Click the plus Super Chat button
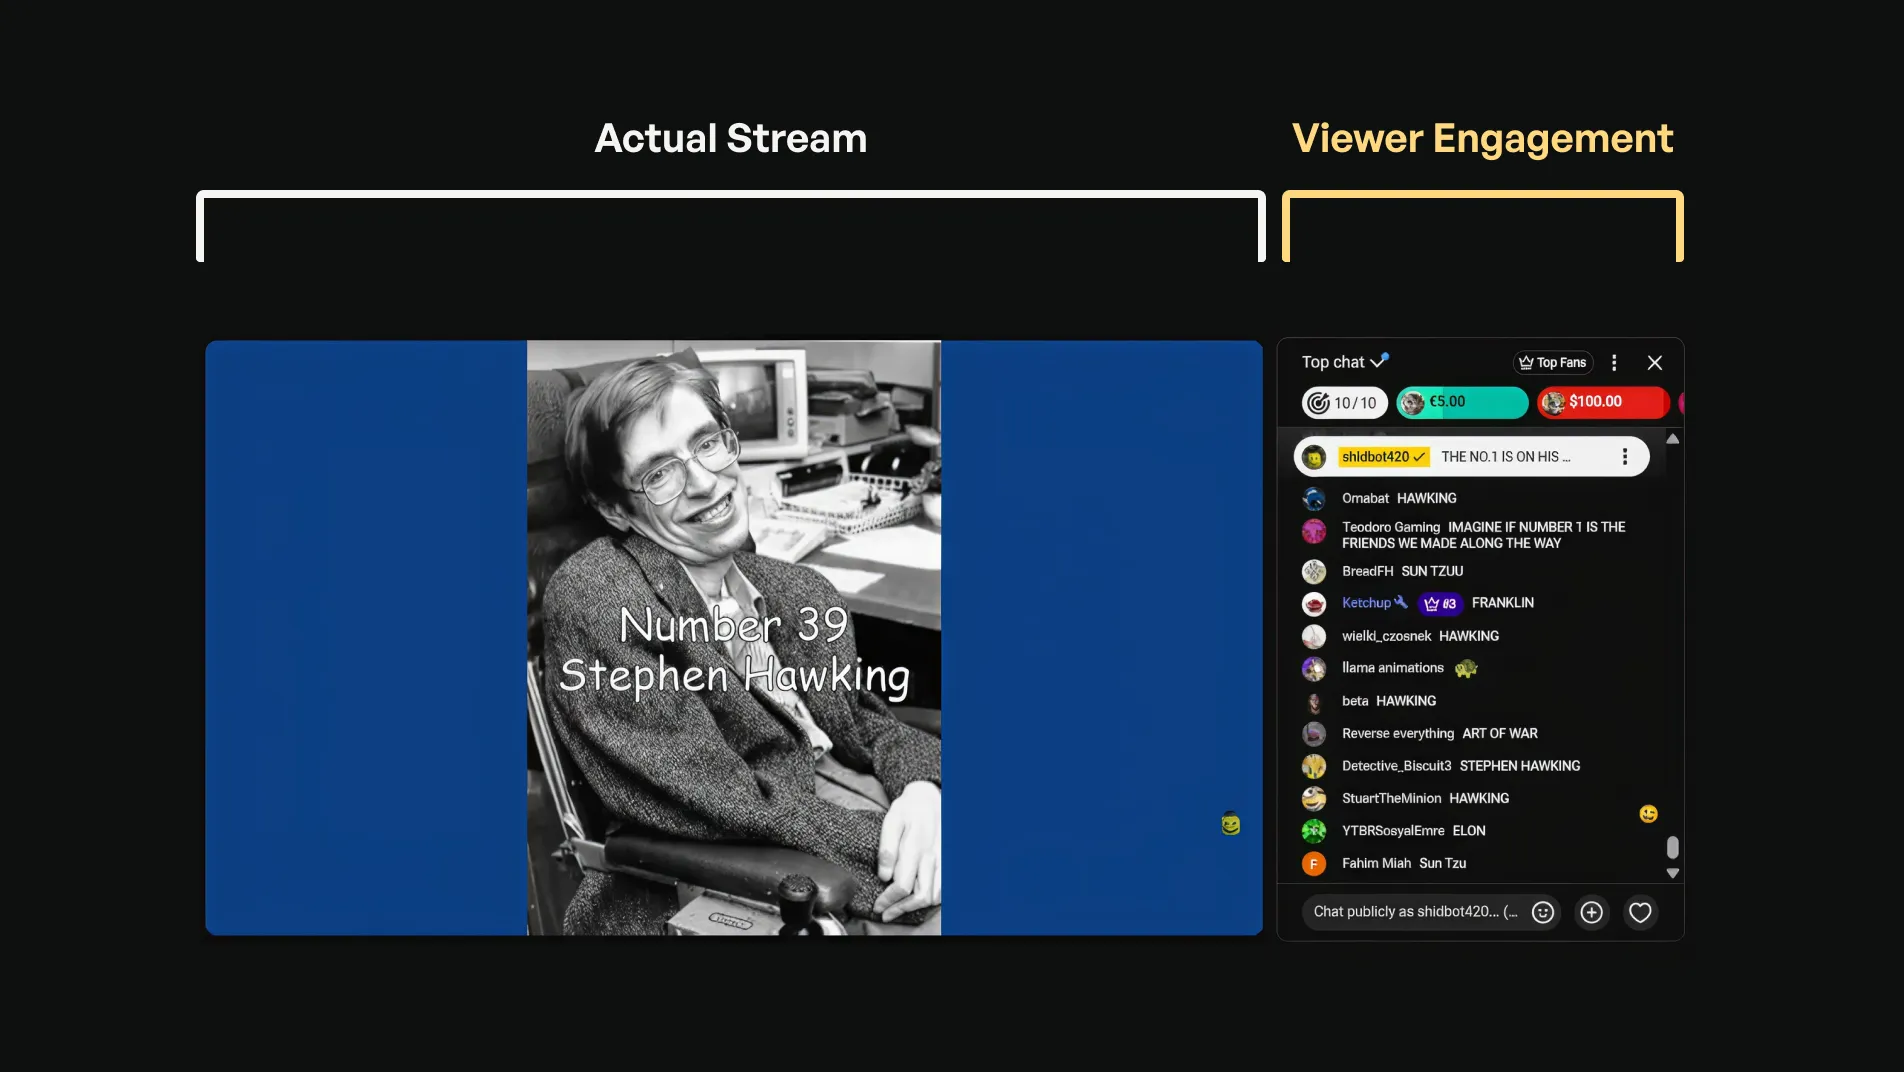 point(1591,912)
